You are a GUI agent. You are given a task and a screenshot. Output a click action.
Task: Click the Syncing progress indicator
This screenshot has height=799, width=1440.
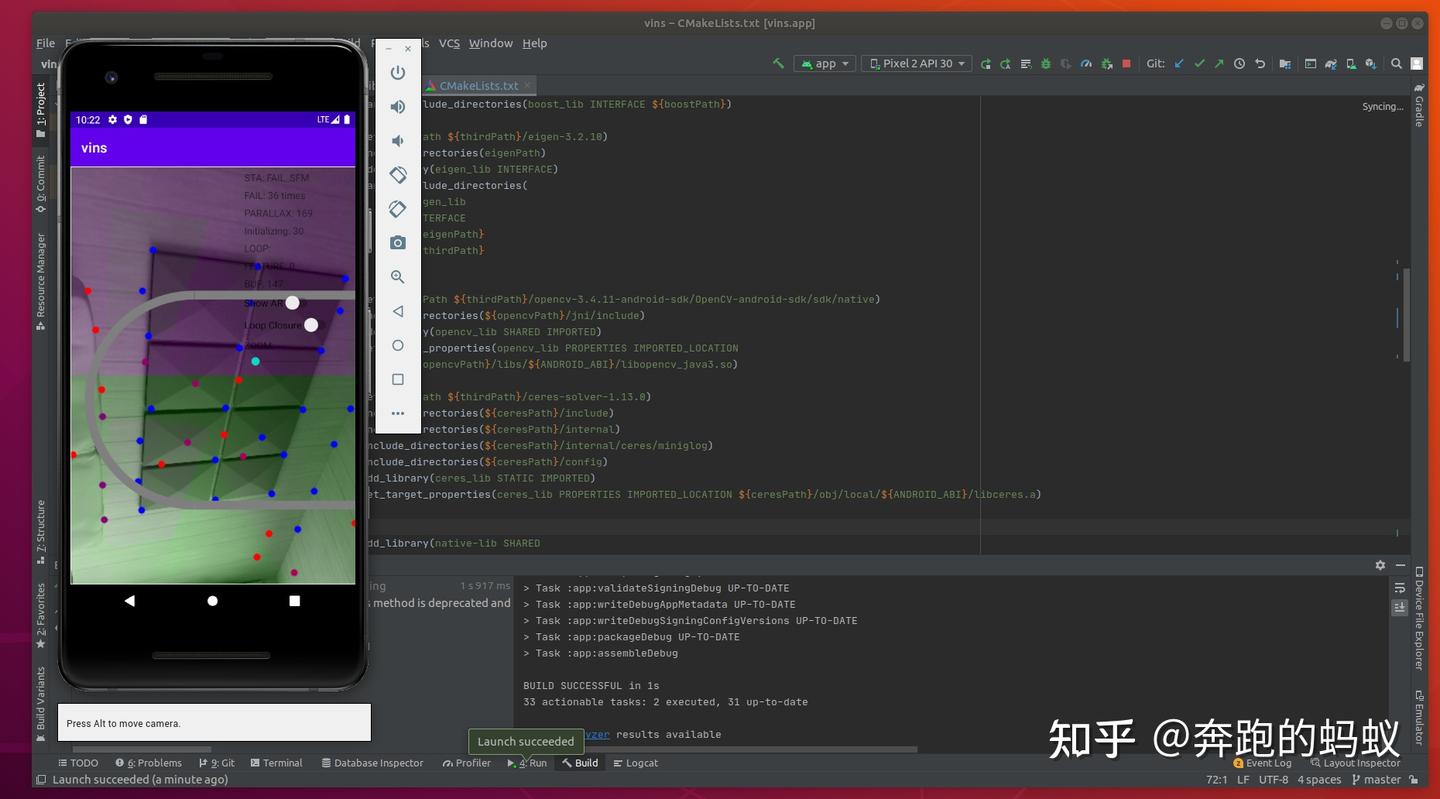(x=1381, y=106)
